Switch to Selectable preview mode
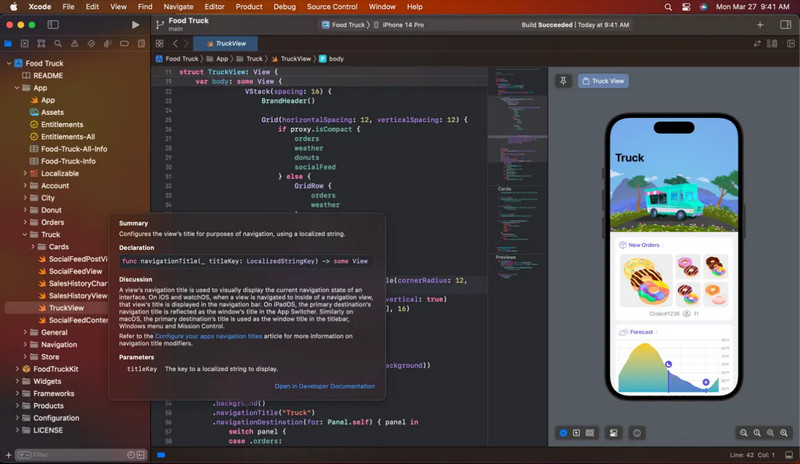The width and height of the screenshot is (800, 464). [577, 433]
